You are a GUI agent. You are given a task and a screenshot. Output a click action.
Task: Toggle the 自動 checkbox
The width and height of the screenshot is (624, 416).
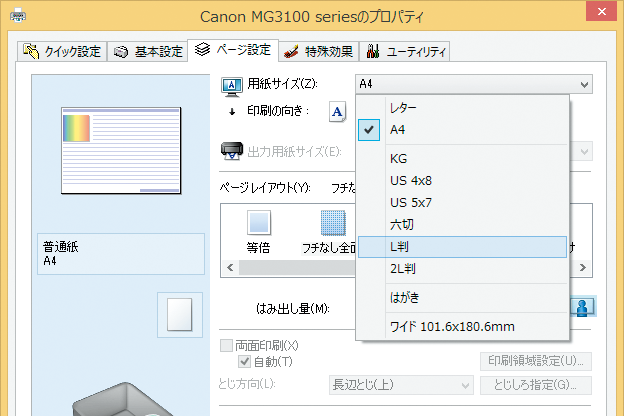(x=244, y=361)
